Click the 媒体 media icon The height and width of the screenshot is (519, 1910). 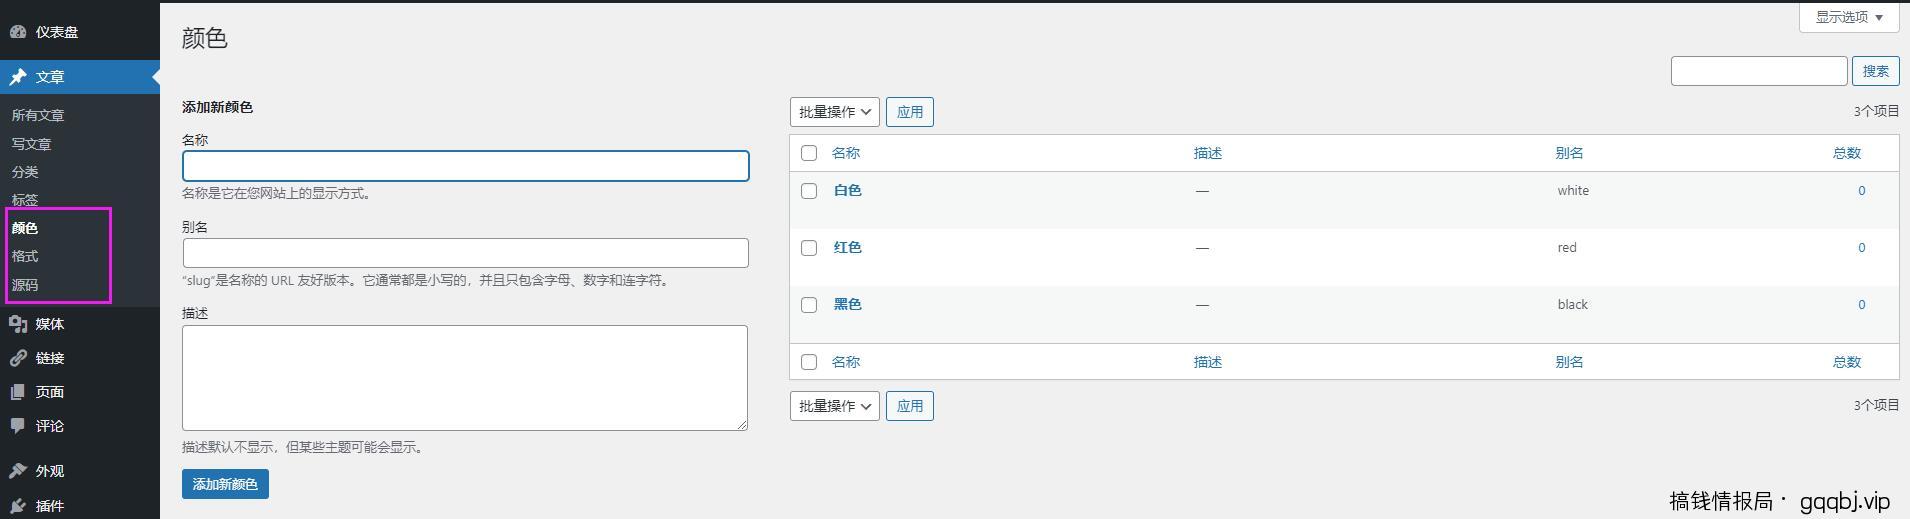[x=18, y=324]
